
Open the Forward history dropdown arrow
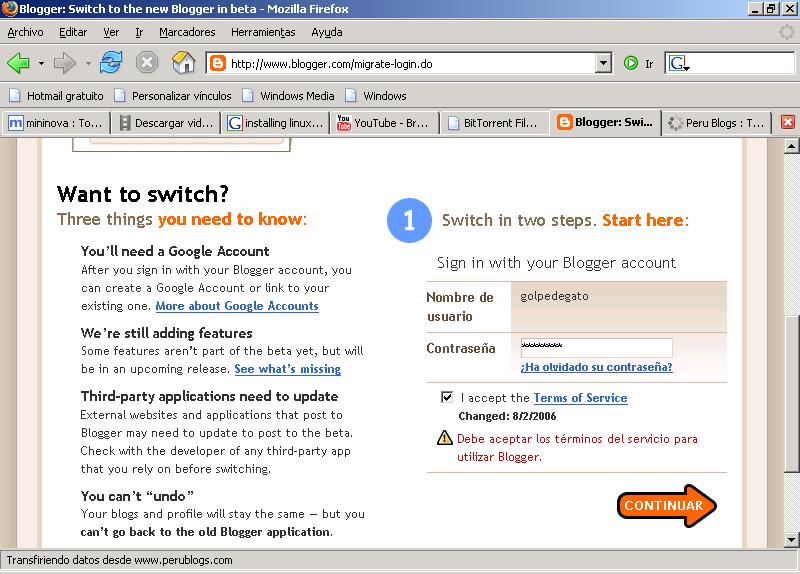88,63
